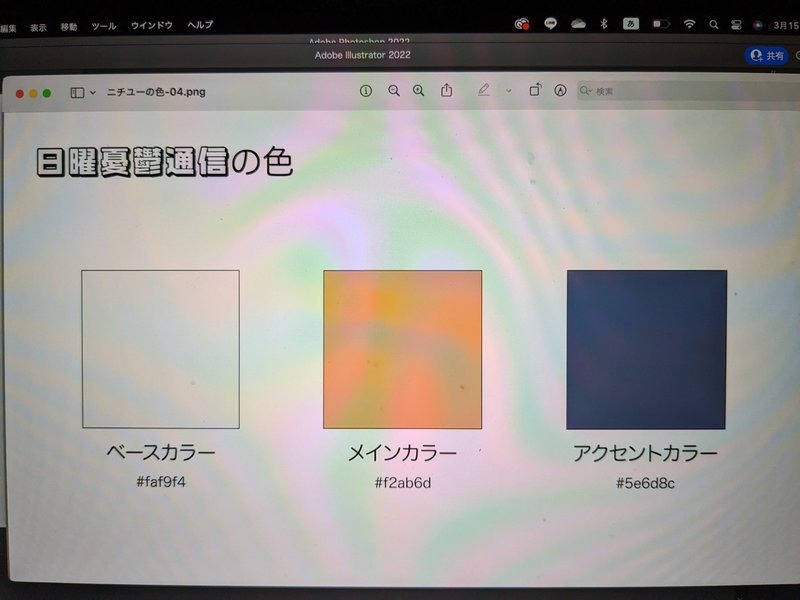800x600 pixels.
Task: Click the base color swatch #faf9f4
Action: tap(161, 349)
